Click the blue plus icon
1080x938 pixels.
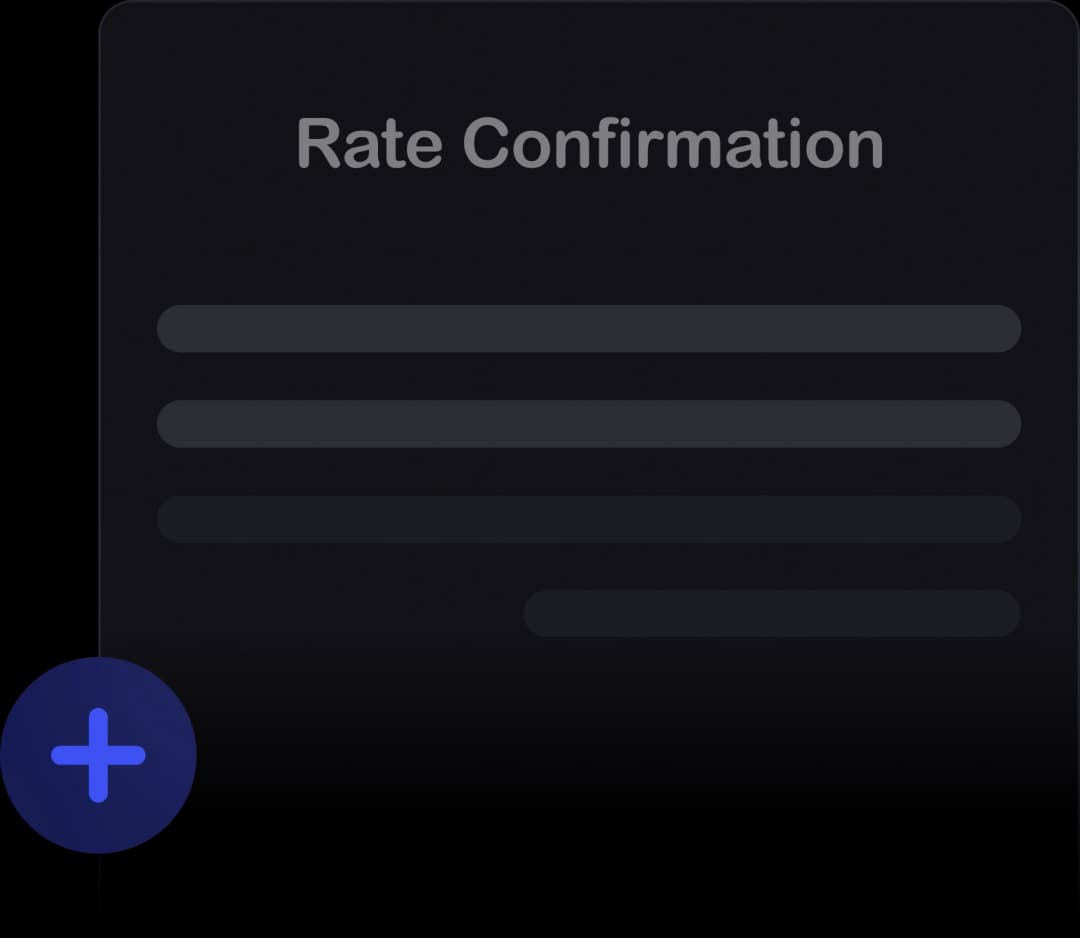[x=98, y=755]
